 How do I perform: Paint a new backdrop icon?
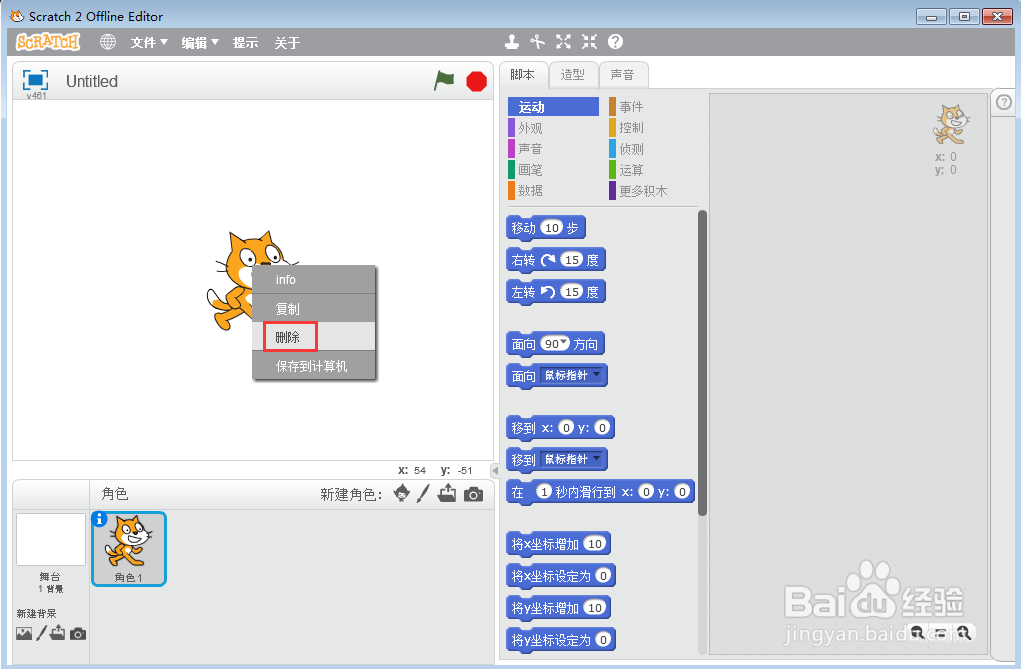tap(42, 633)
